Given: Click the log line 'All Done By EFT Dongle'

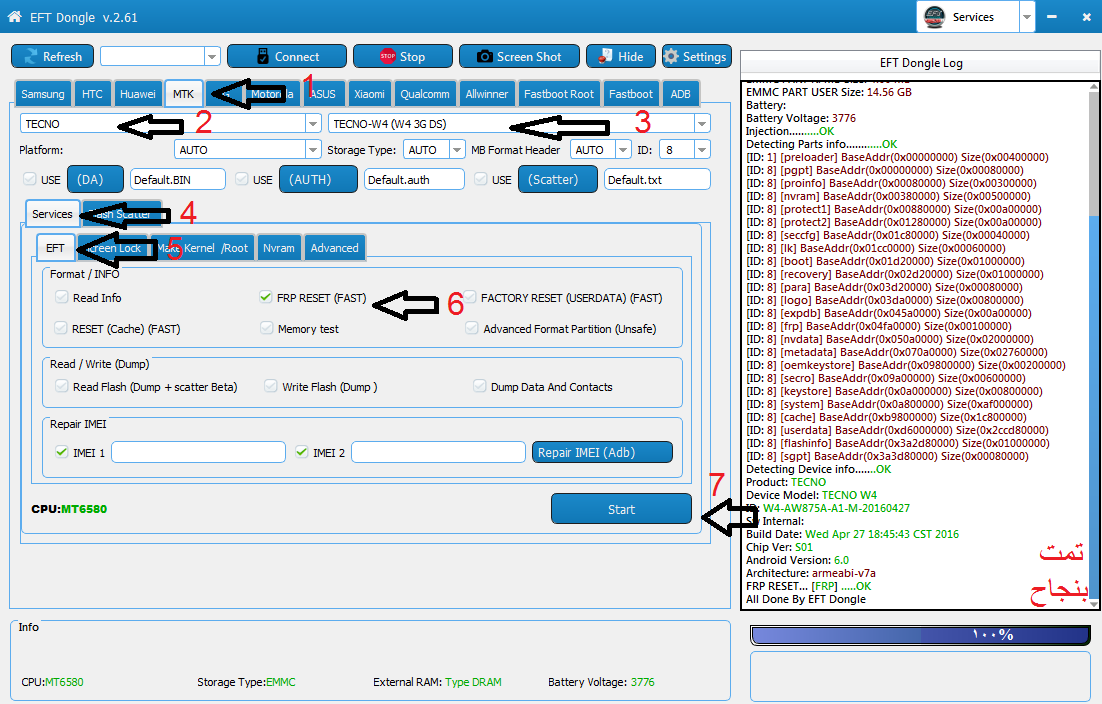Looking at the screenshot, I should pos(806,599).
